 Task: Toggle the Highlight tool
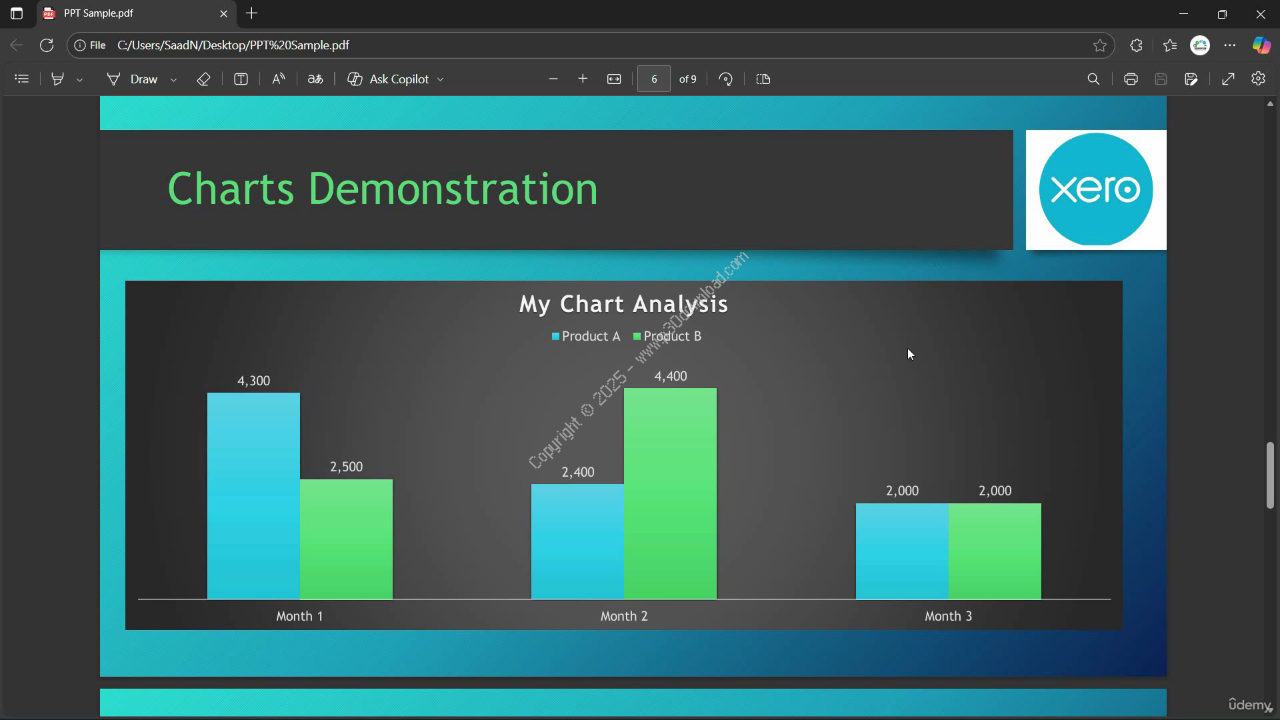pyautogui.click(x=58, y=79)
